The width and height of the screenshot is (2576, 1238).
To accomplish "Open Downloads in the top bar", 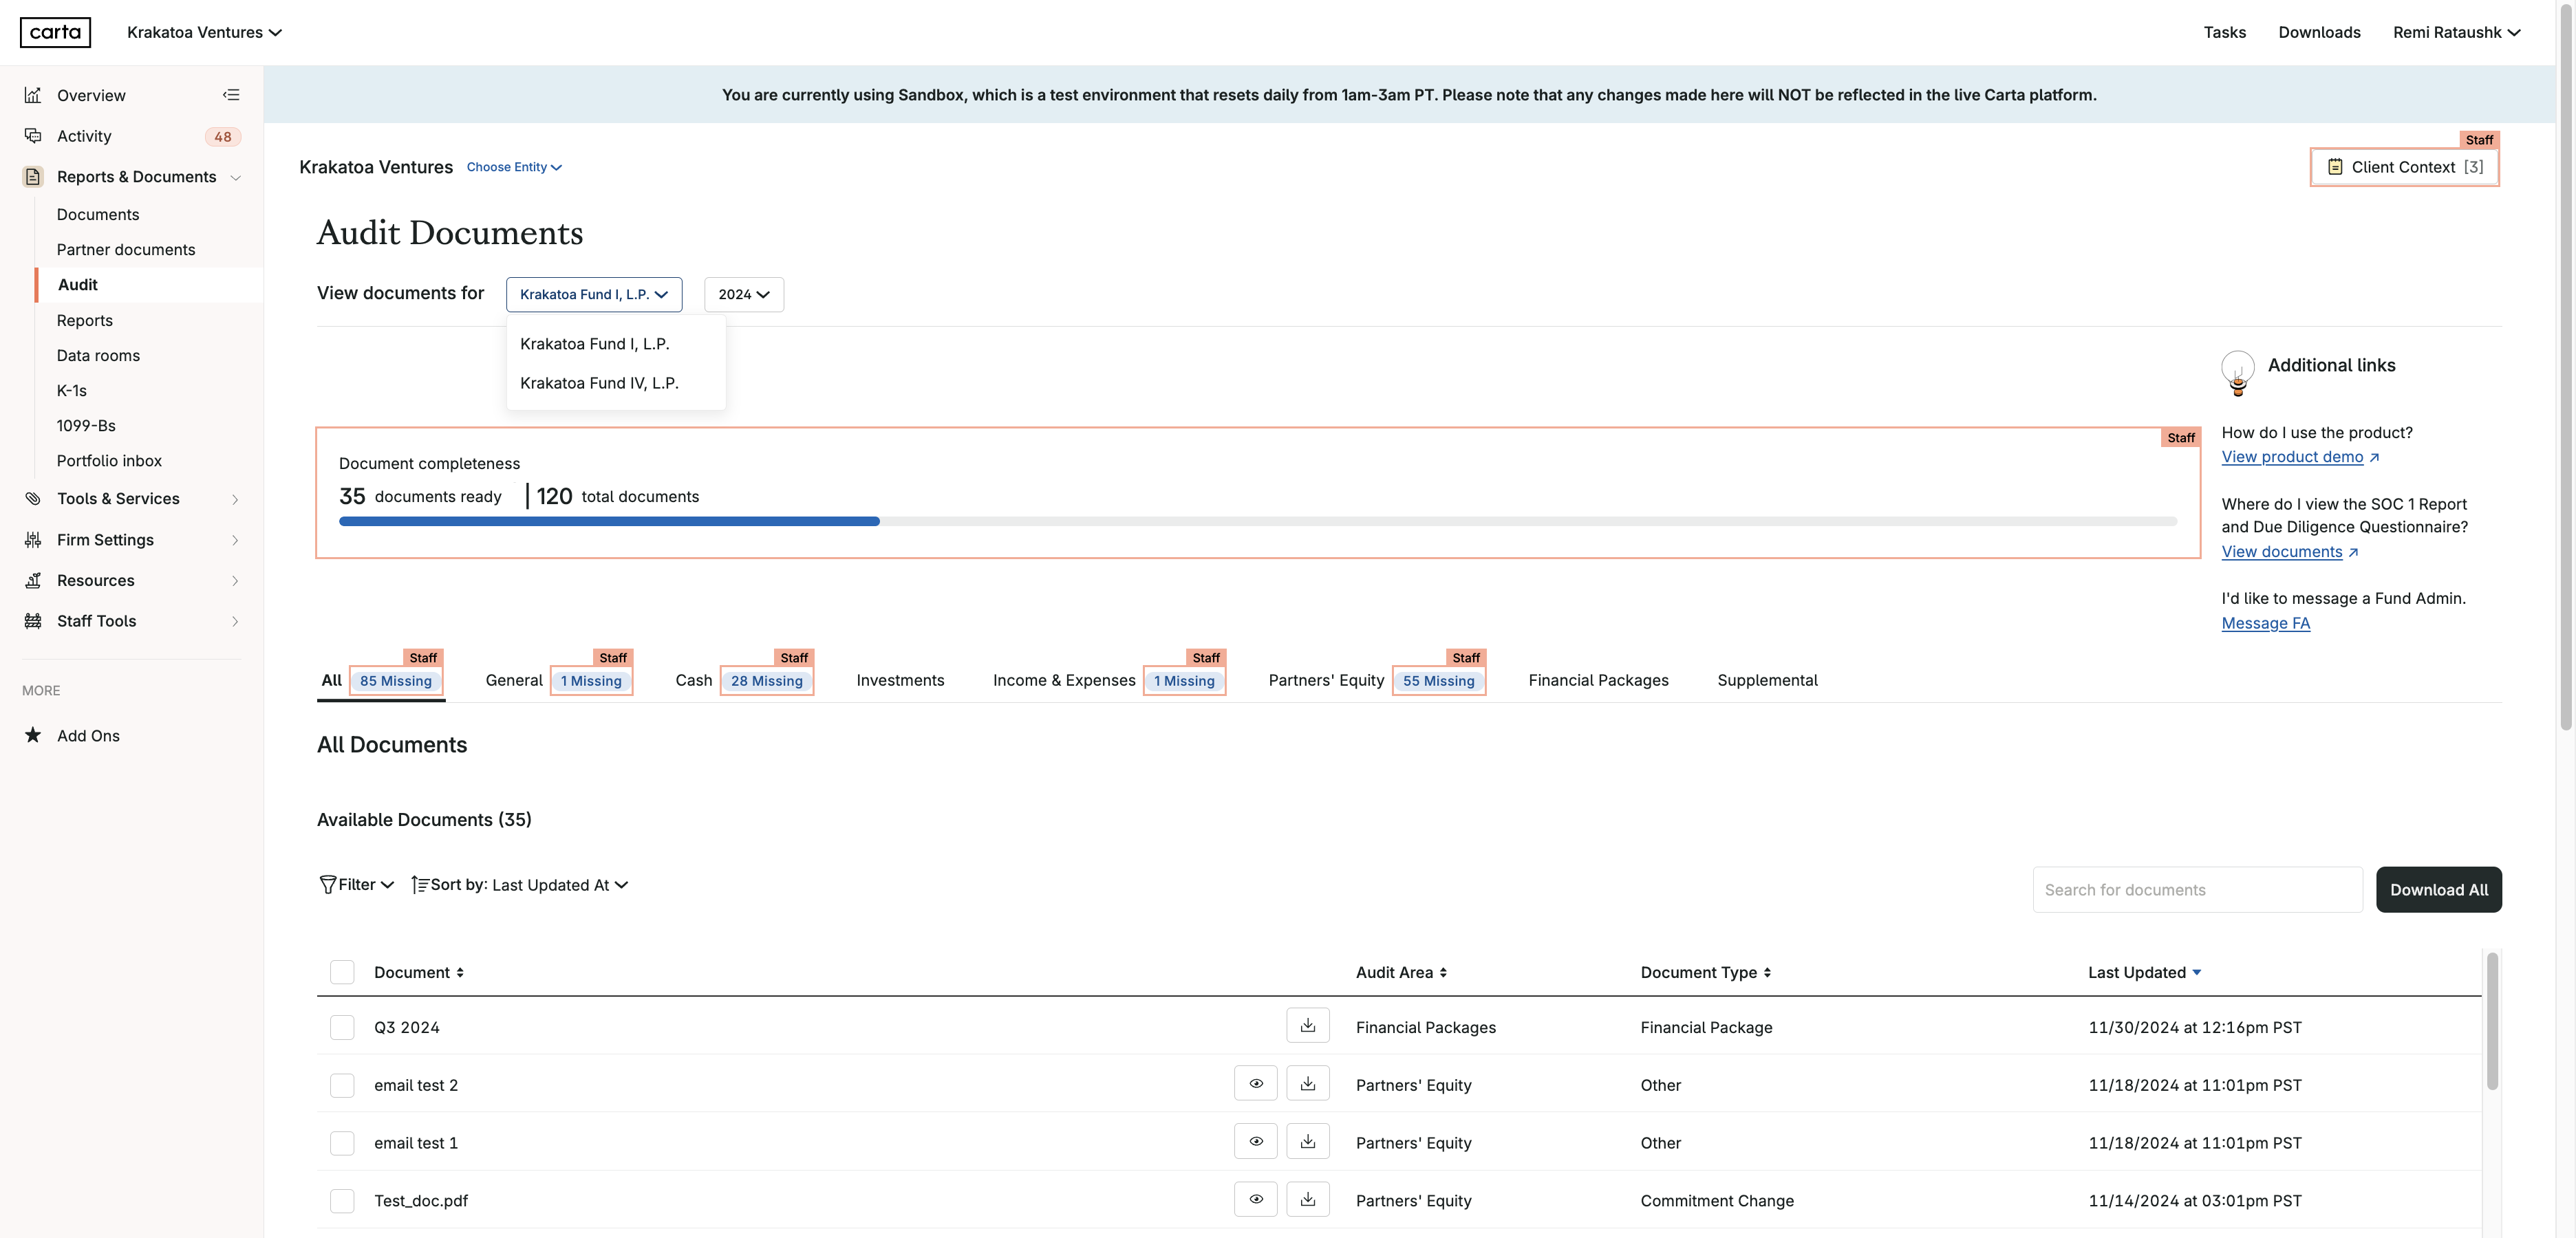I will click(x=2319, y=32).
